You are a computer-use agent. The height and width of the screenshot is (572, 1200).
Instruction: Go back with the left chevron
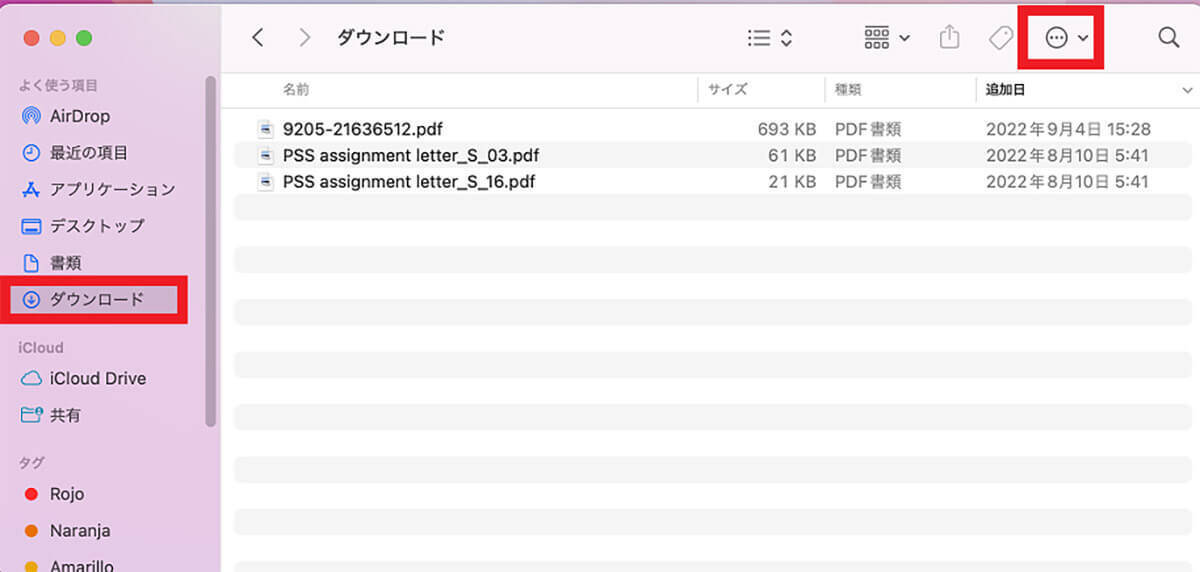coord(258,38)
